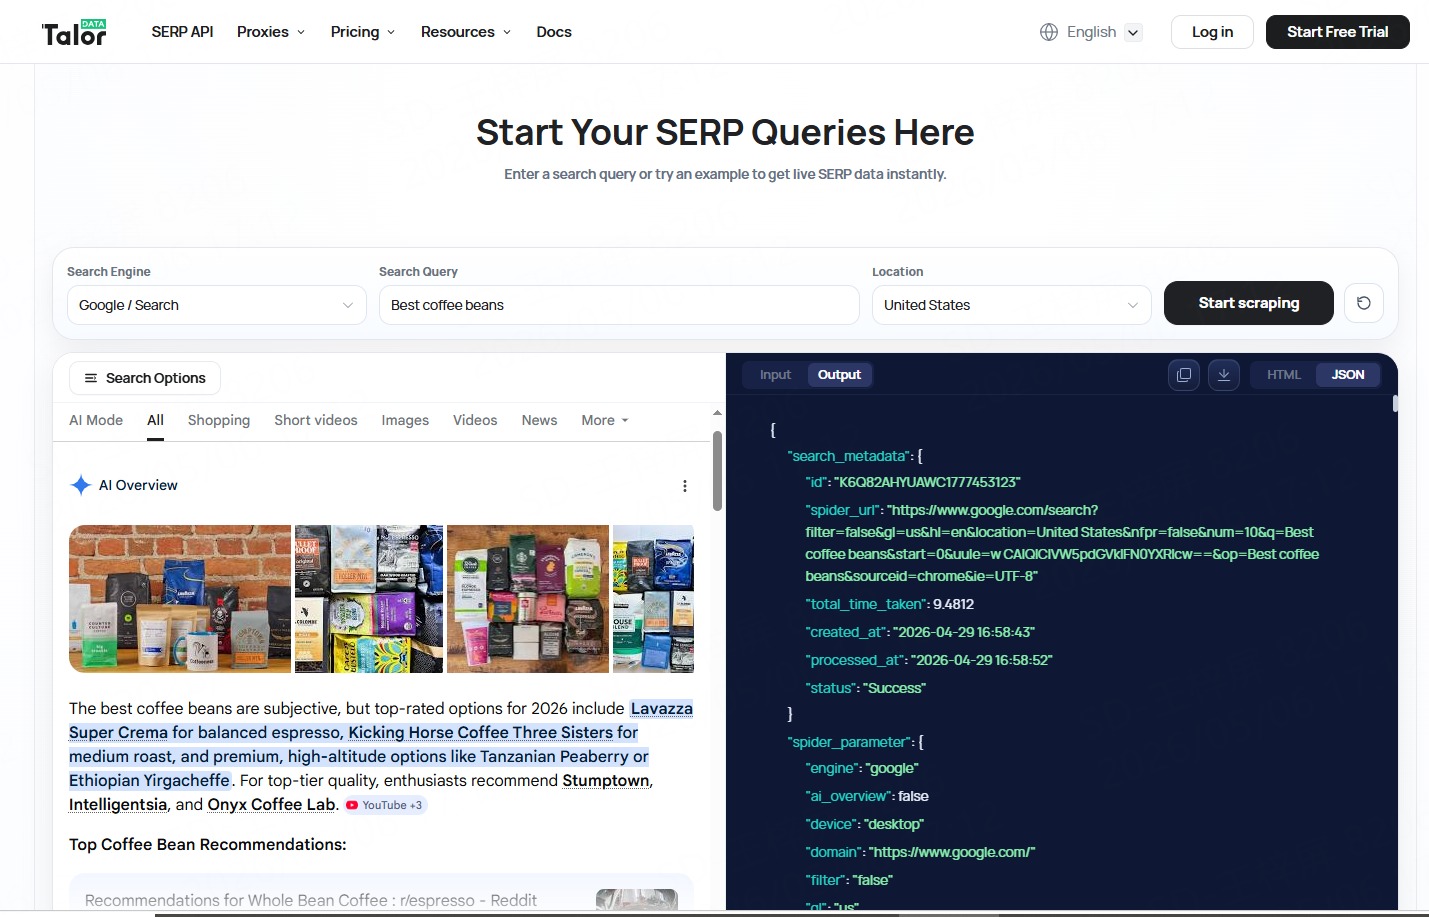Screen dimensions: 1429x917
Task: Expand the Resources menu
Action: pos(466,32)
